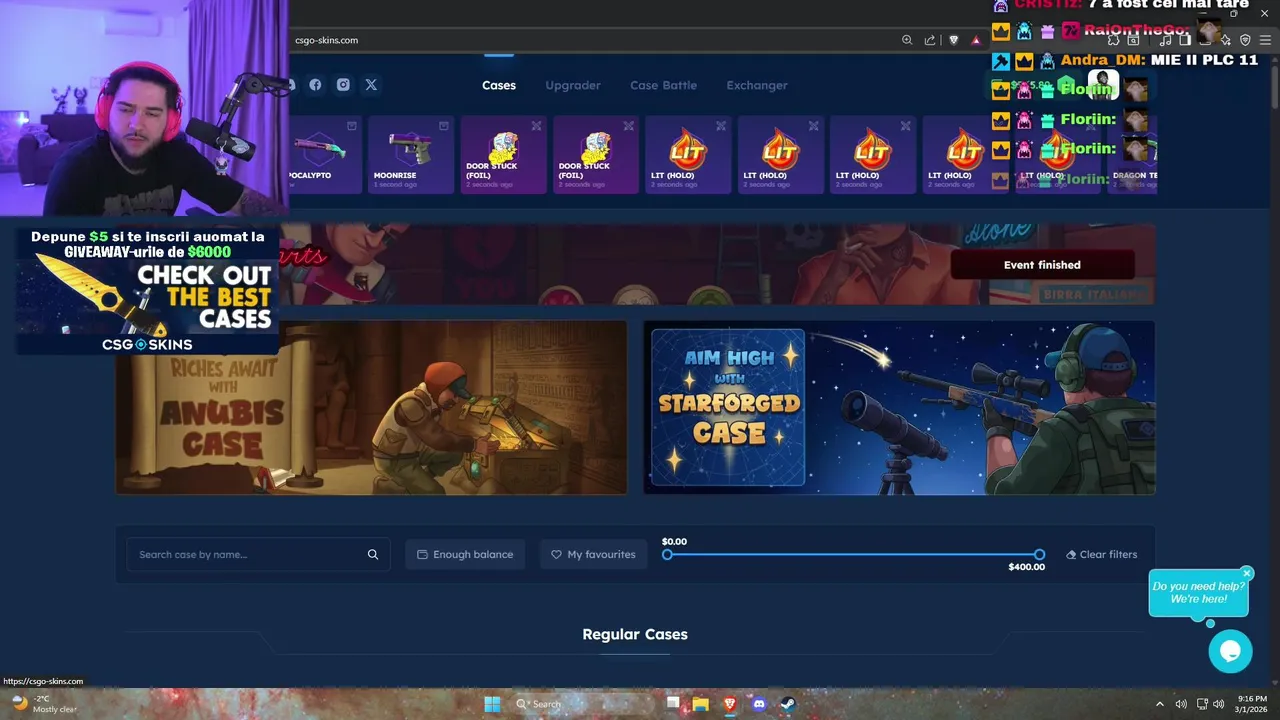The height and width of the screenshot is (720, 1280).
Task: Toggle the Enough balance filter
Action: [x=465, y=554]
